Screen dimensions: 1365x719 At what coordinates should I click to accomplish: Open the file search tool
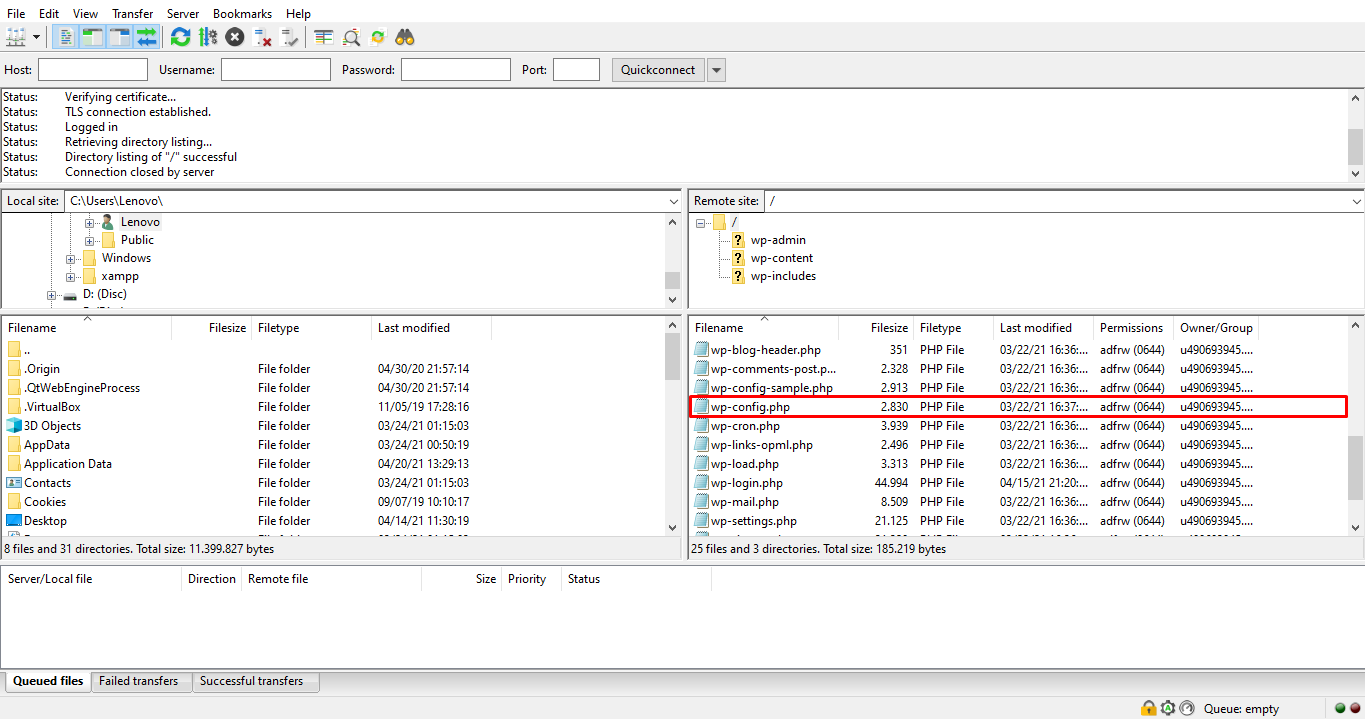pos(350,37)
